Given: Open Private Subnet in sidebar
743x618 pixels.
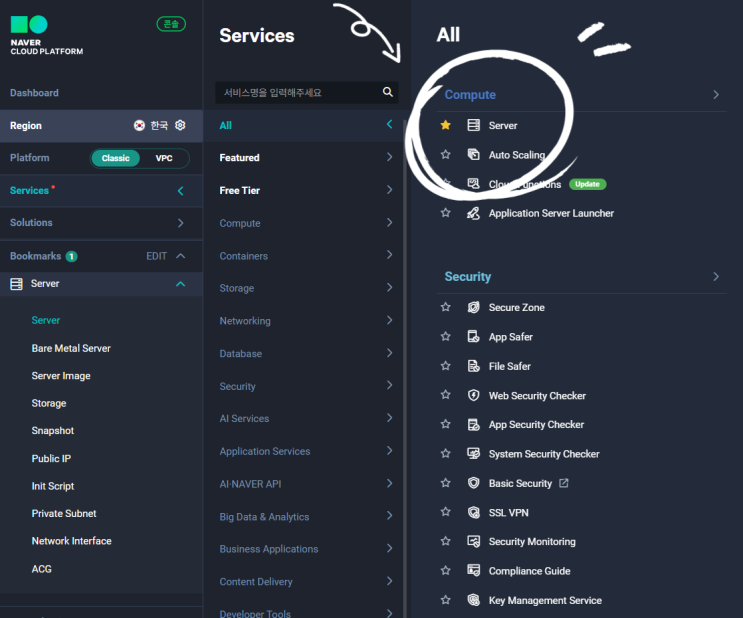Looking at the screenshot, I should [x=64, y=513].
